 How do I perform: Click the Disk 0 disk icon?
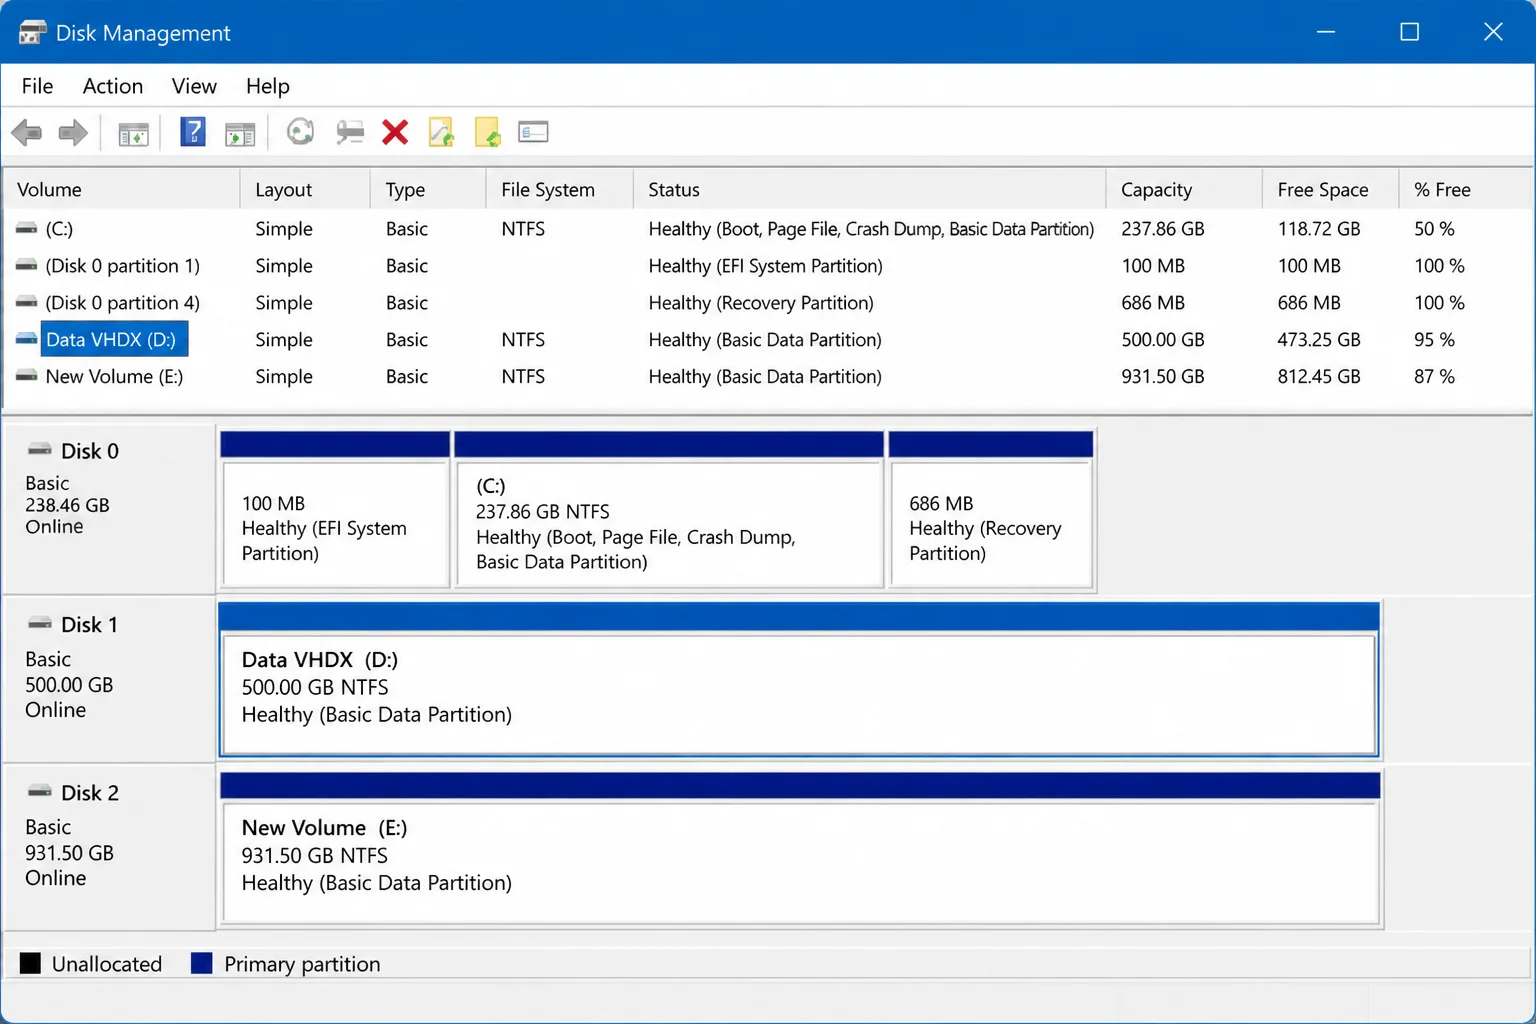[39, 450]
